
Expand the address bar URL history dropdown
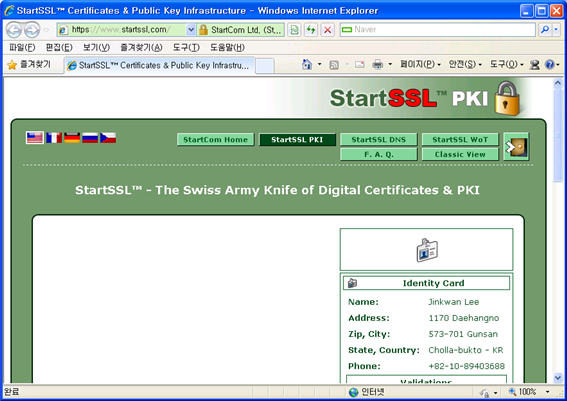tap(191, 30)
